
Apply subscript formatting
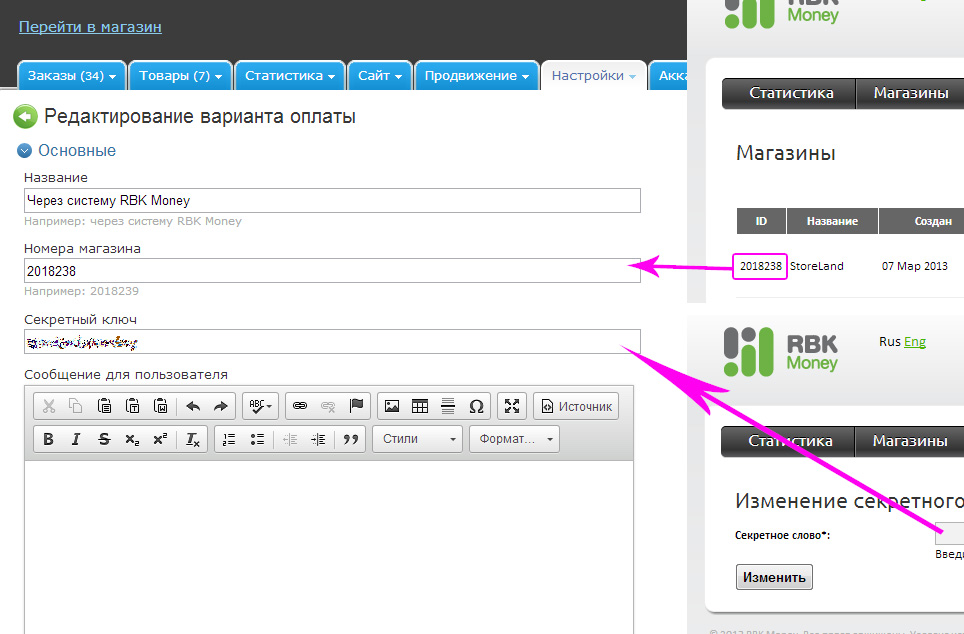(x=132, y=439)
